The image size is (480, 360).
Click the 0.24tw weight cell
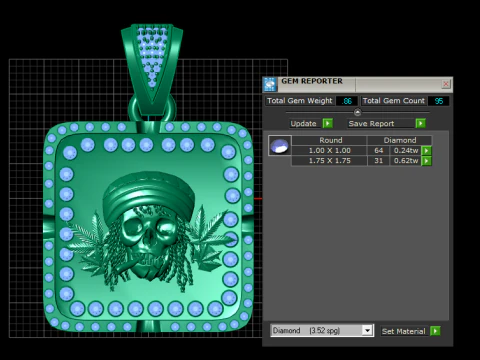click(x=405, y=151)
